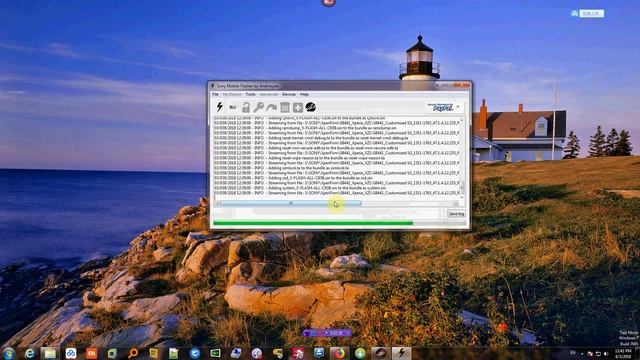Click the padlock Root icon in toolbar

246,107
